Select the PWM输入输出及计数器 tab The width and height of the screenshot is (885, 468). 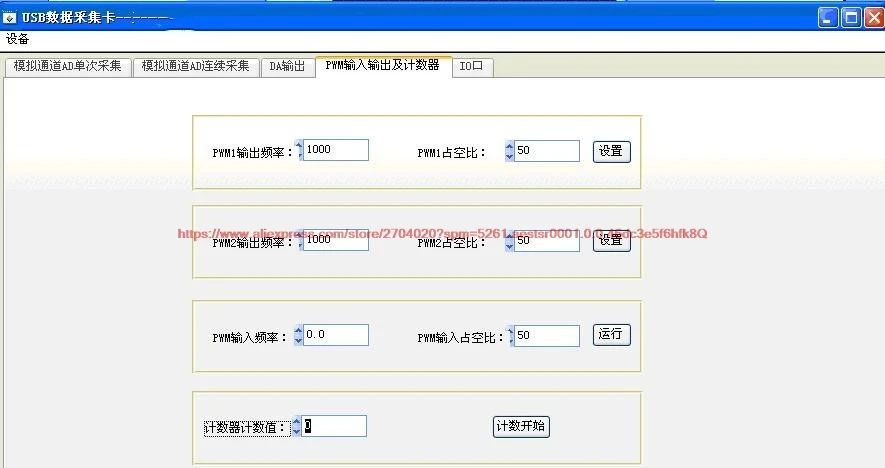click(383, 65)
